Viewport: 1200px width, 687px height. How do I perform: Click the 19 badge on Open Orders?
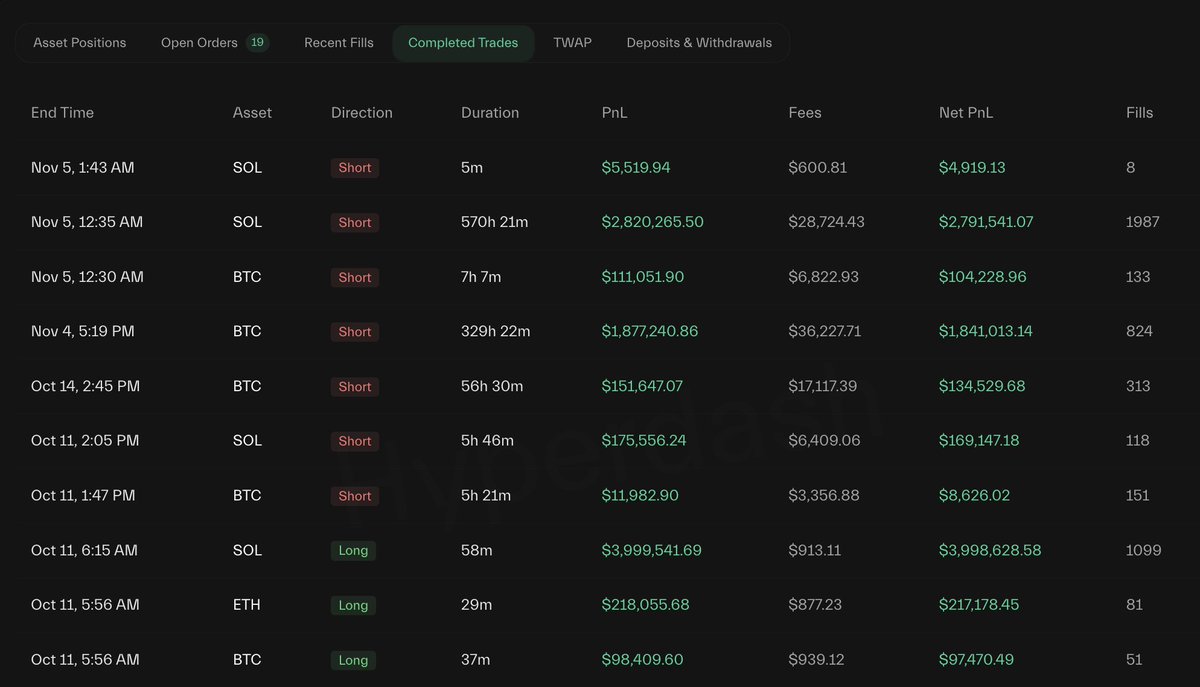[x=257, y=43]
